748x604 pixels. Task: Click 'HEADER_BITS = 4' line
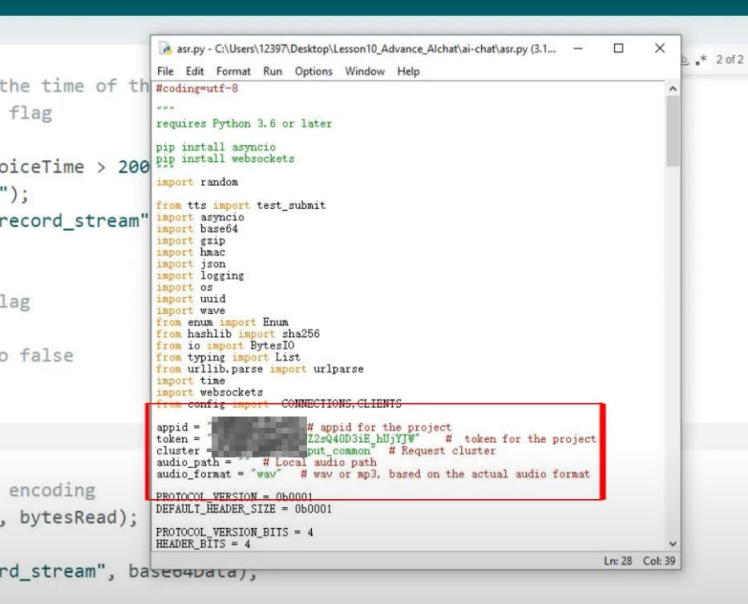[203, 544]
